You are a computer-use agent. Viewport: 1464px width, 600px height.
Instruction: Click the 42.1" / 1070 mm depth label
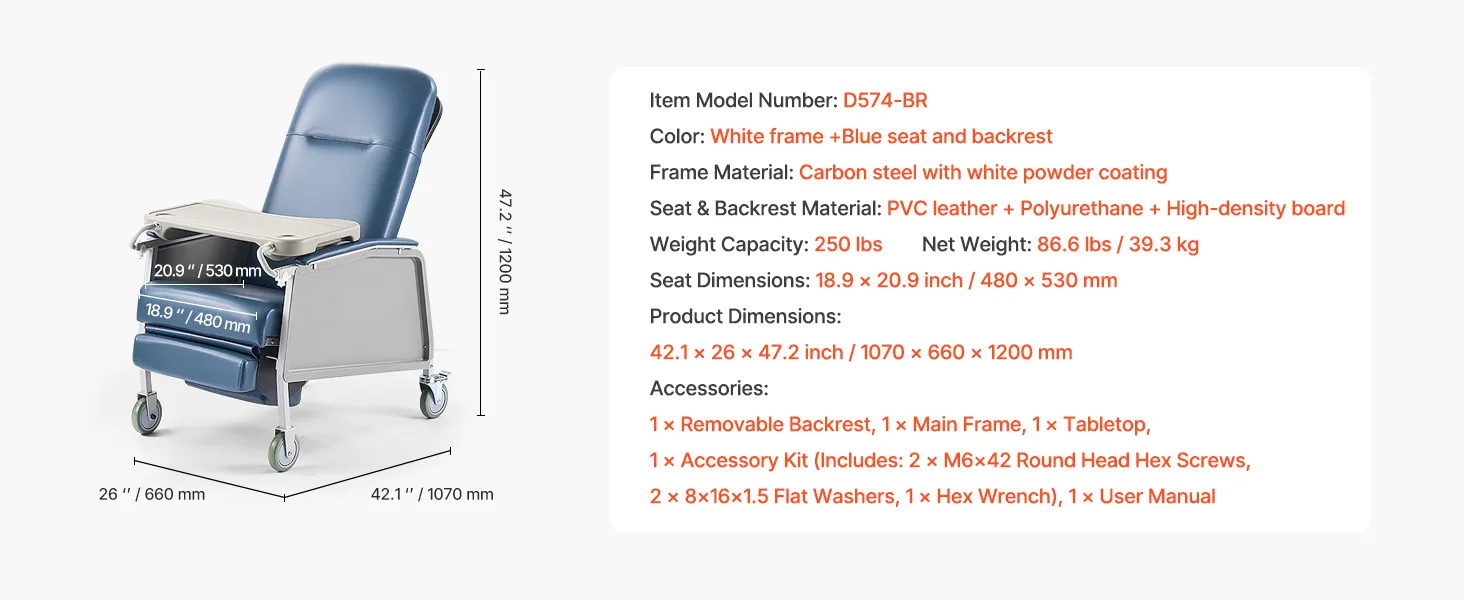[432, 494]
